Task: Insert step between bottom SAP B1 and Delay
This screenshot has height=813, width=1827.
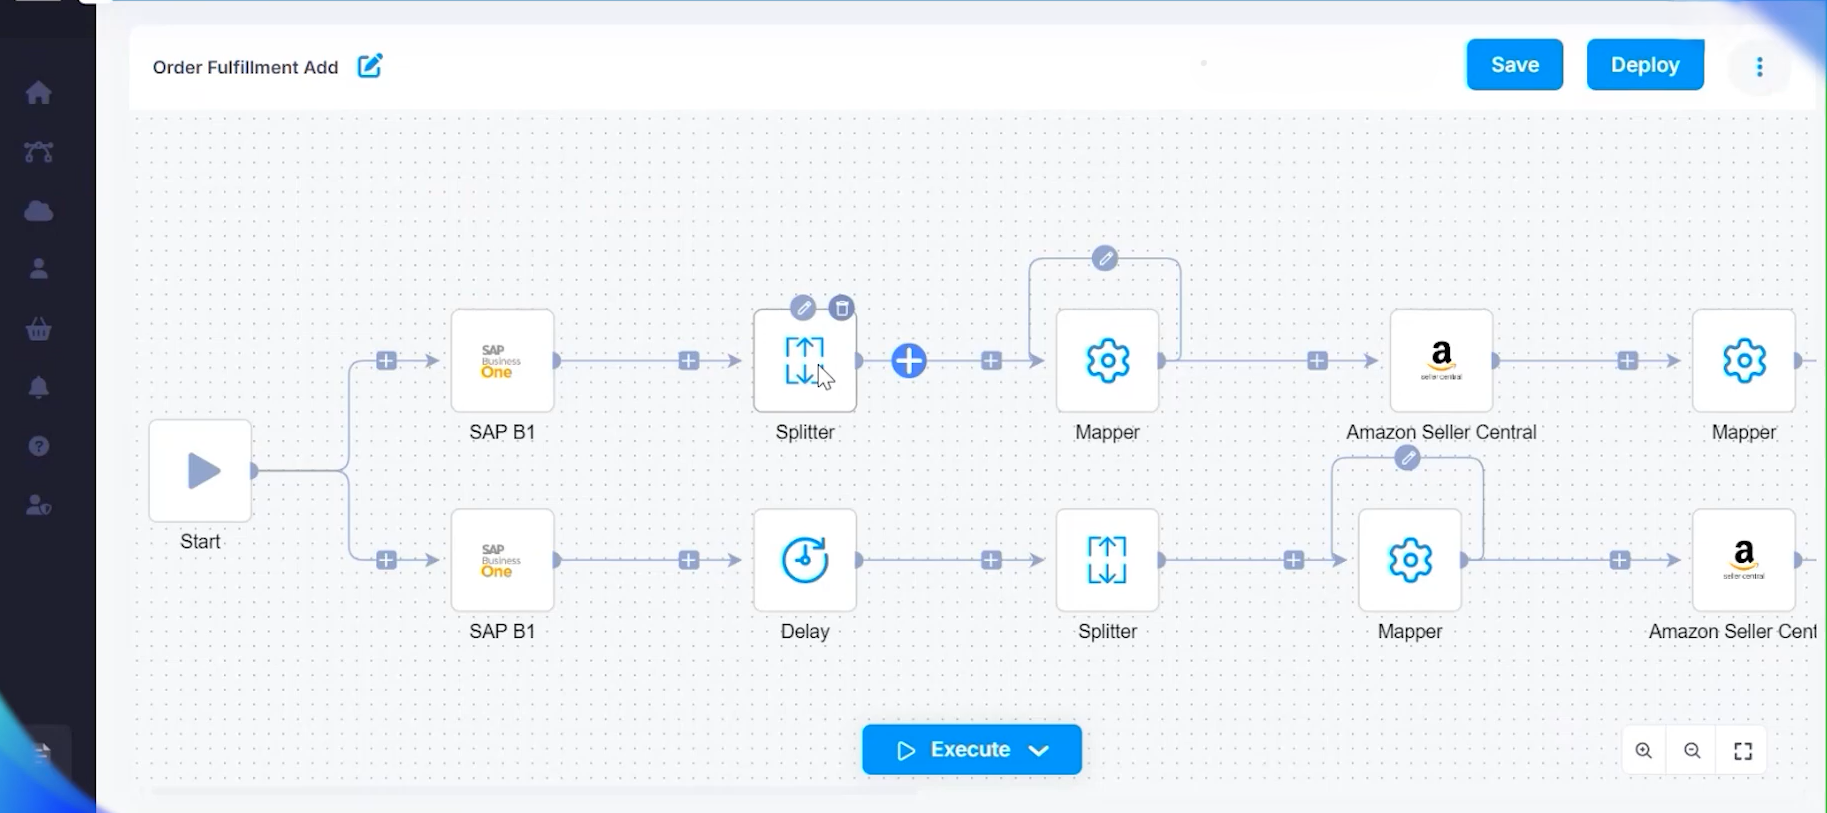Action: click(x=689, y=560)
